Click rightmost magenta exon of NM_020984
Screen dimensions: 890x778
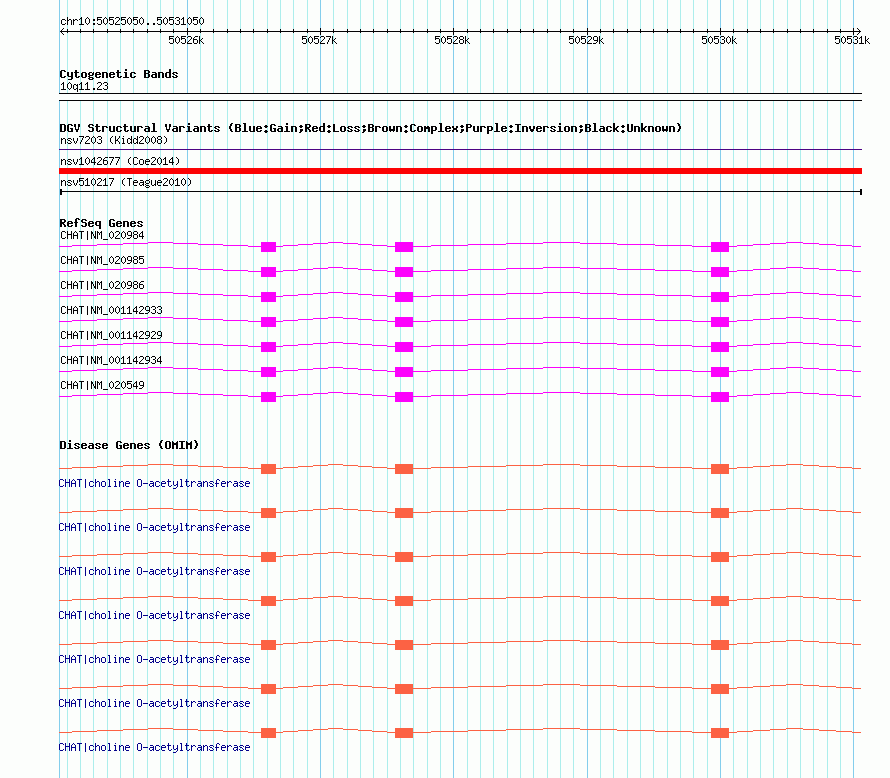coord(720,247)
